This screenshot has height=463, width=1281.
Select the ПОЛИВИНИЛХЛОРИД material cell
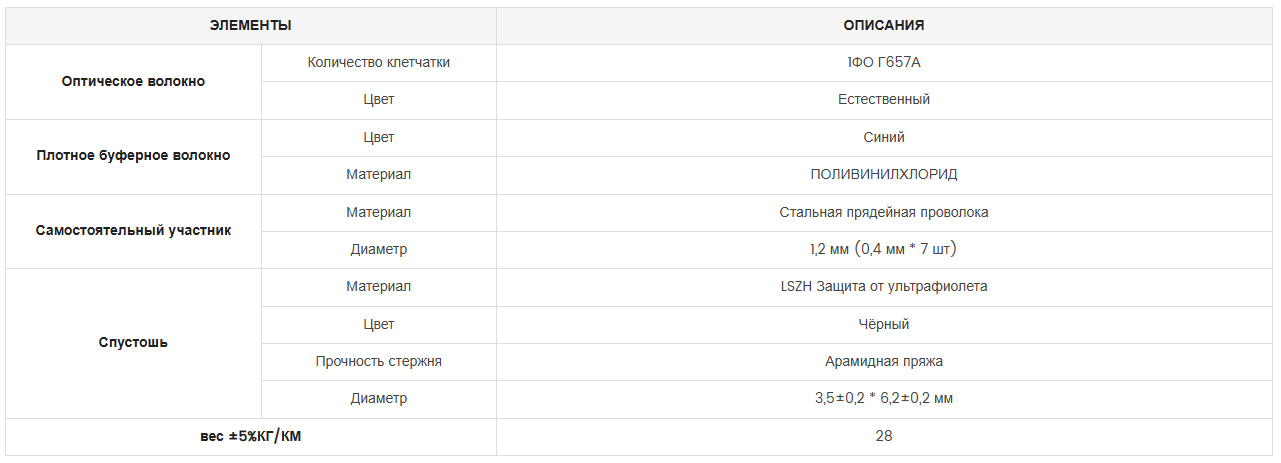pyautogui.click(x=884, y=175)
